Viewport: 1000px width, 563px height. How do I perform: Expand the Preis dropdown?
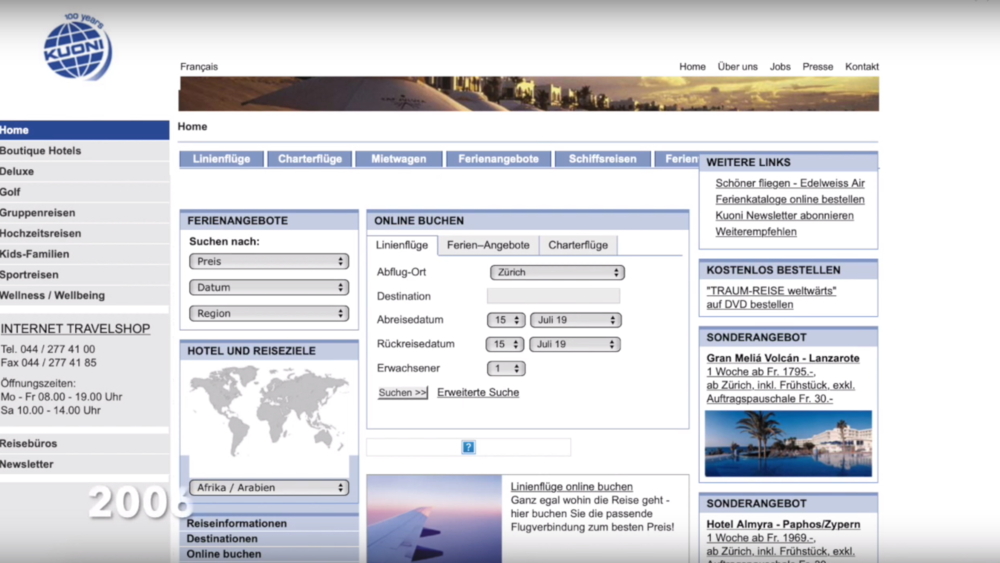click(x=268, y=261)
